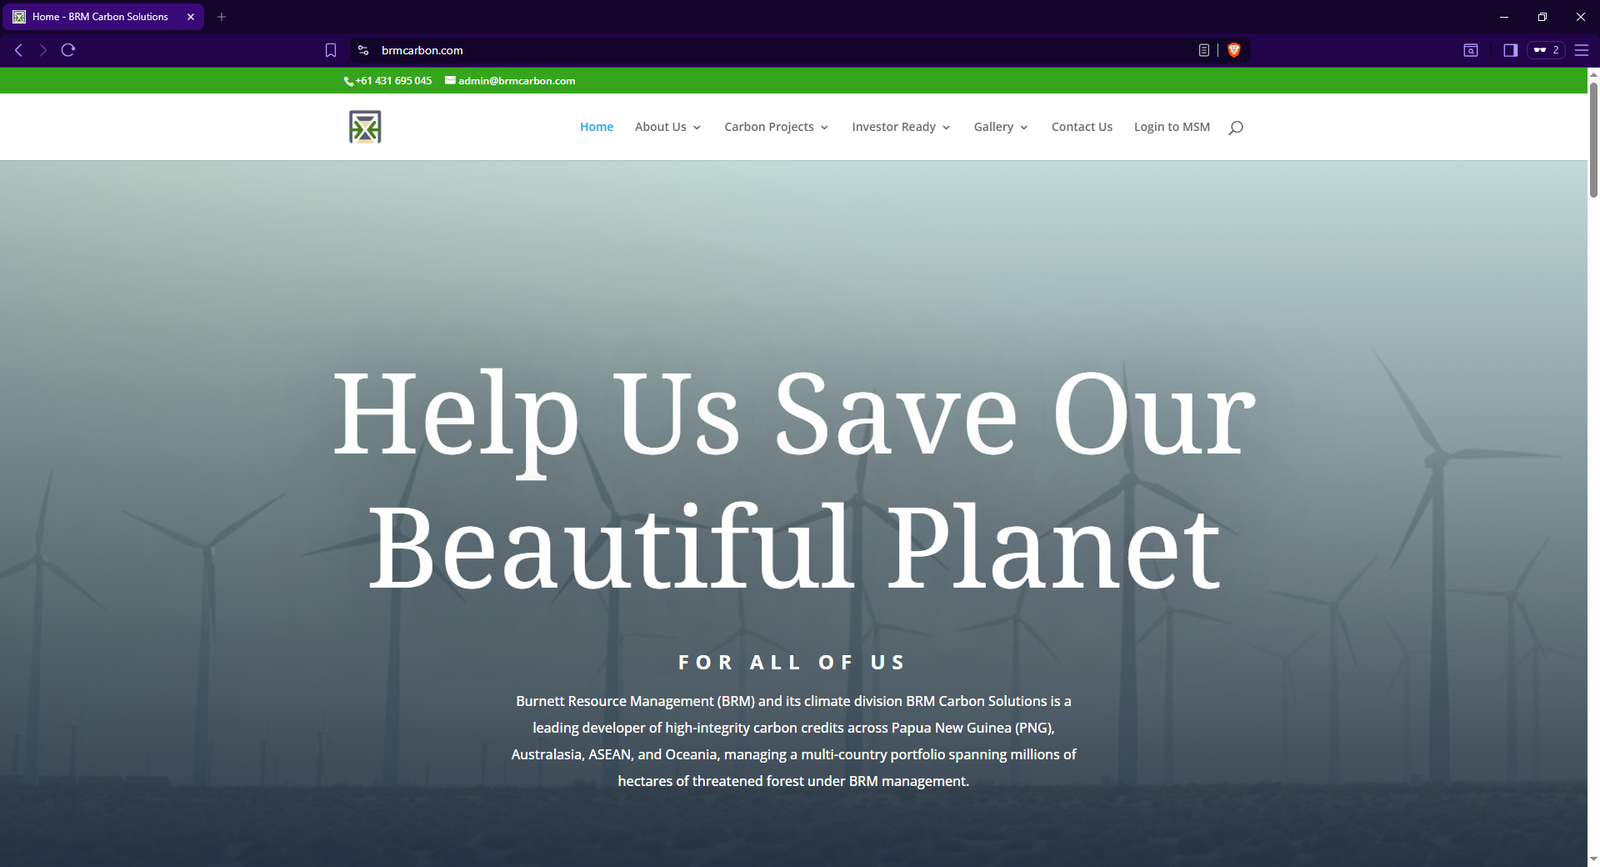Click the Login to MSM link

click(x=1172, y=127)
